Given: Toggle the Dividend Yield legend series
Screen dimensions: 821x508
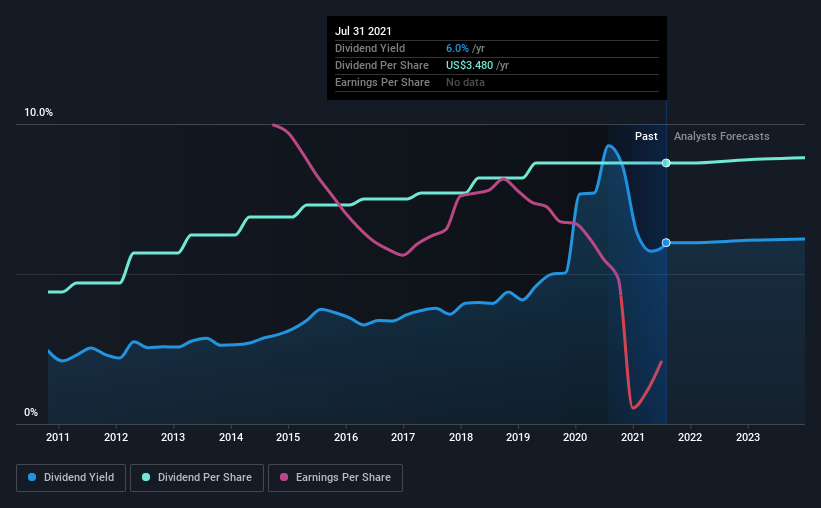Looking at the screenshot, I should point(71,478).
